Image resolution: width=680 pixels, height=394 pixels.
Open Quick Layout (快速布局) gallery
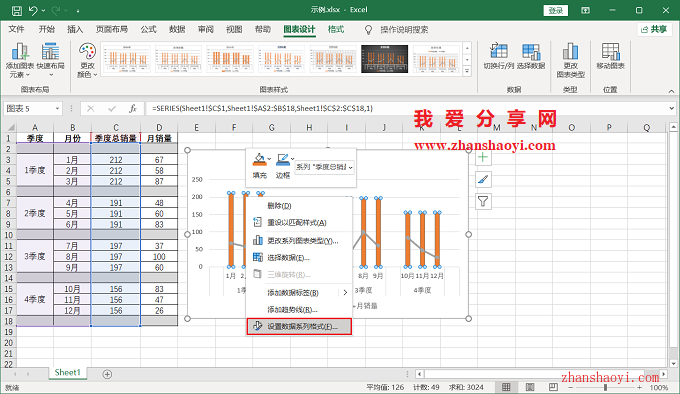(x=50, y=60)
